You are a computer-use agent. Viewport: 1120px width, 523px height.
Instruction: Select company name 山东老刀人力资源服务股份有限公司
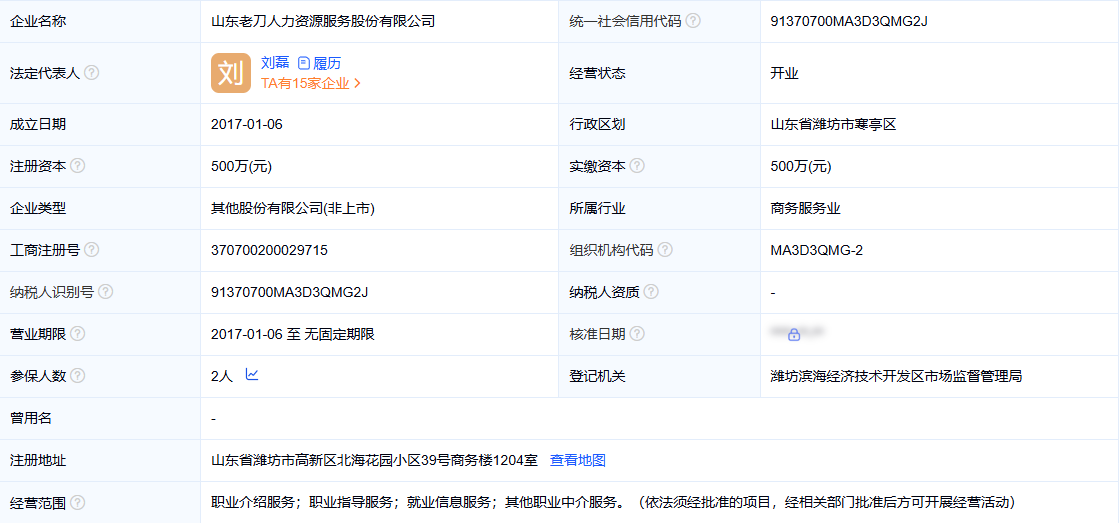click(x=323, y=21)
